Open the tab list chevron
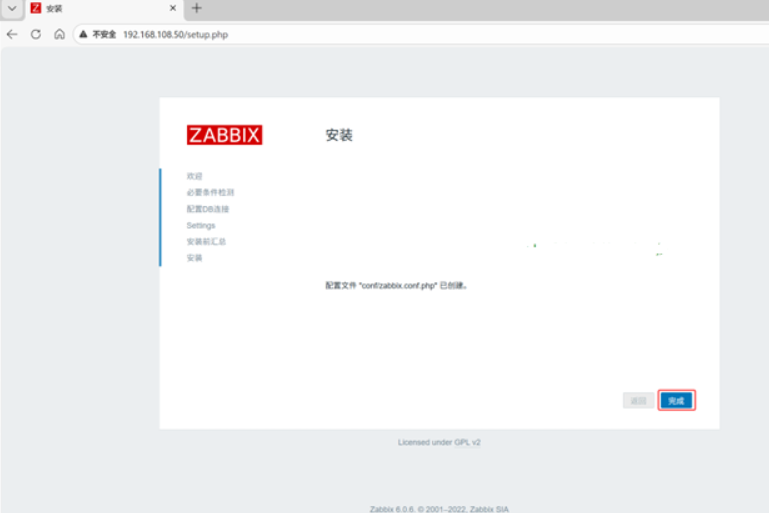 click(x=12, y=8)
